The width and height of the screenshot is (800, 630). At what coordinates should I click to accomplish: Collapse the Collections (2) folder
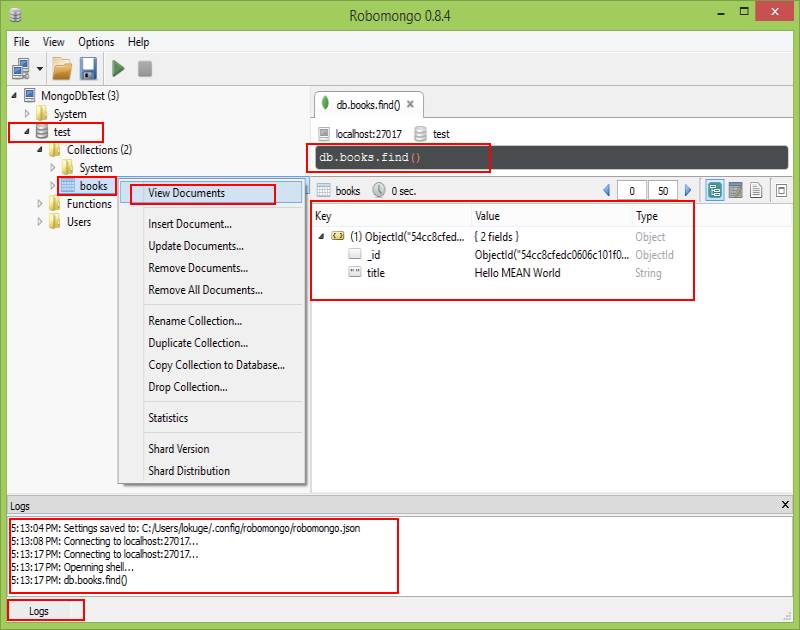(x=40, y=149)
